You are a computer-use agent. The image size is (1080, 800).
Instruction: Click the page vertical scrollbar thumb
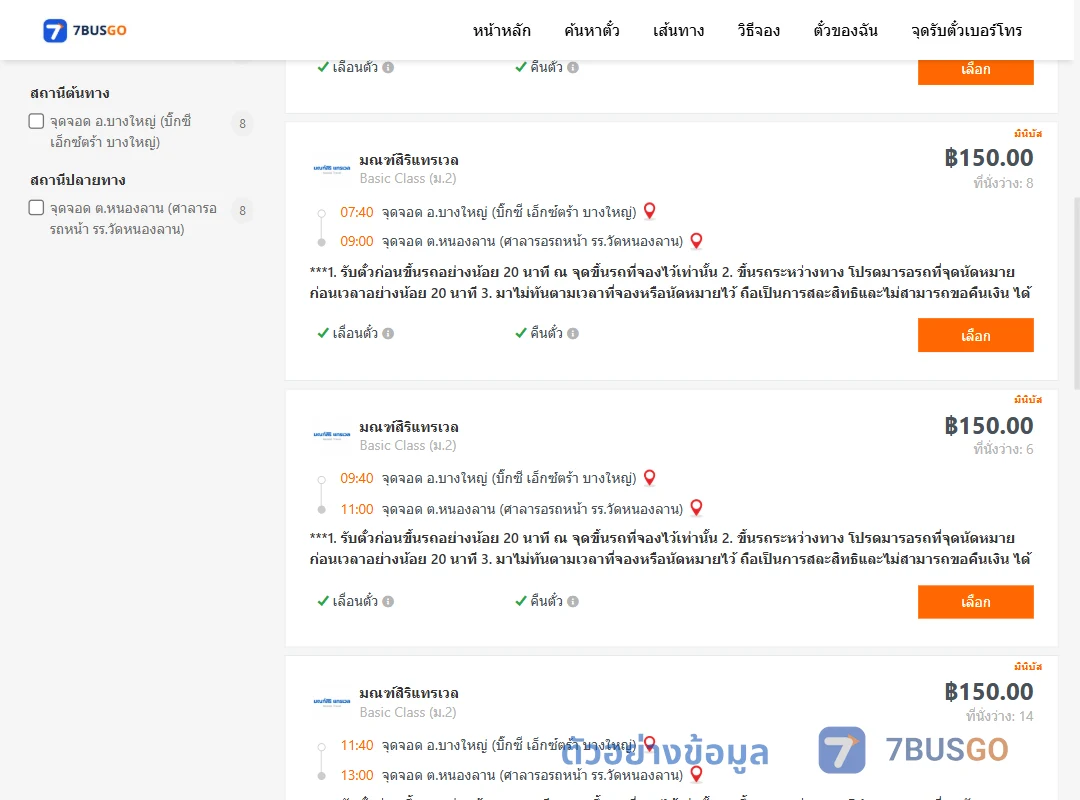(1076, 293)
